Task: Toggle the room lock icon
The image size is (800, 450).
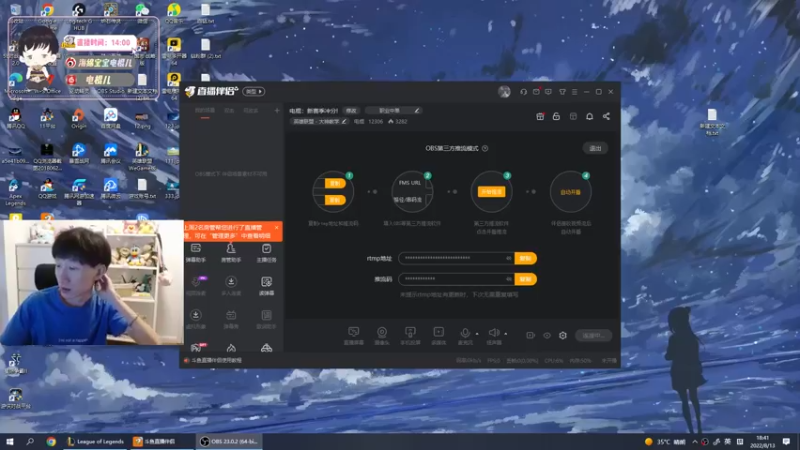Action: pos(556,116)
